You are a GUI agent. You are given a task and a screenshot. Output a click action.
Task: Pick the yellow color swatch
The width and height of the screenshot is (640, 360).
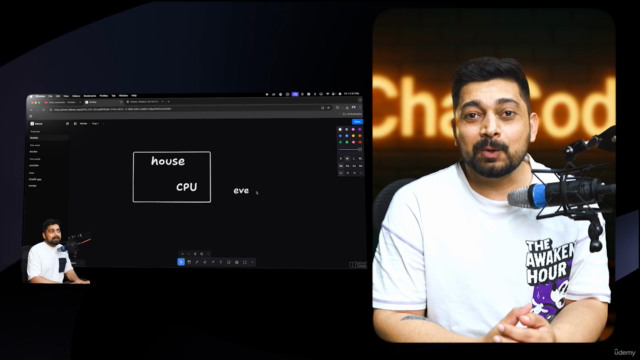[353, 136]
